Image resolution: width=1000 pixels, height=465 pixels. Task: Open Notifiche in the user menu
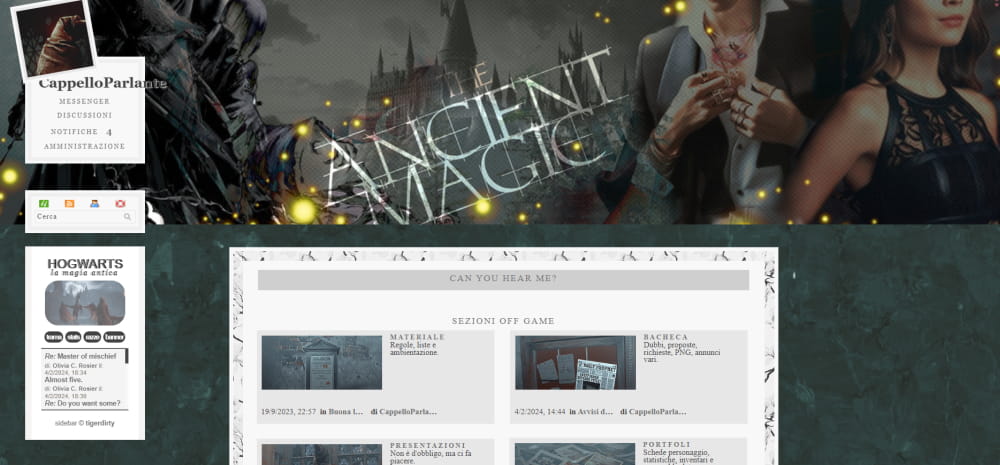pyautogui.click(x=74, y=131)
